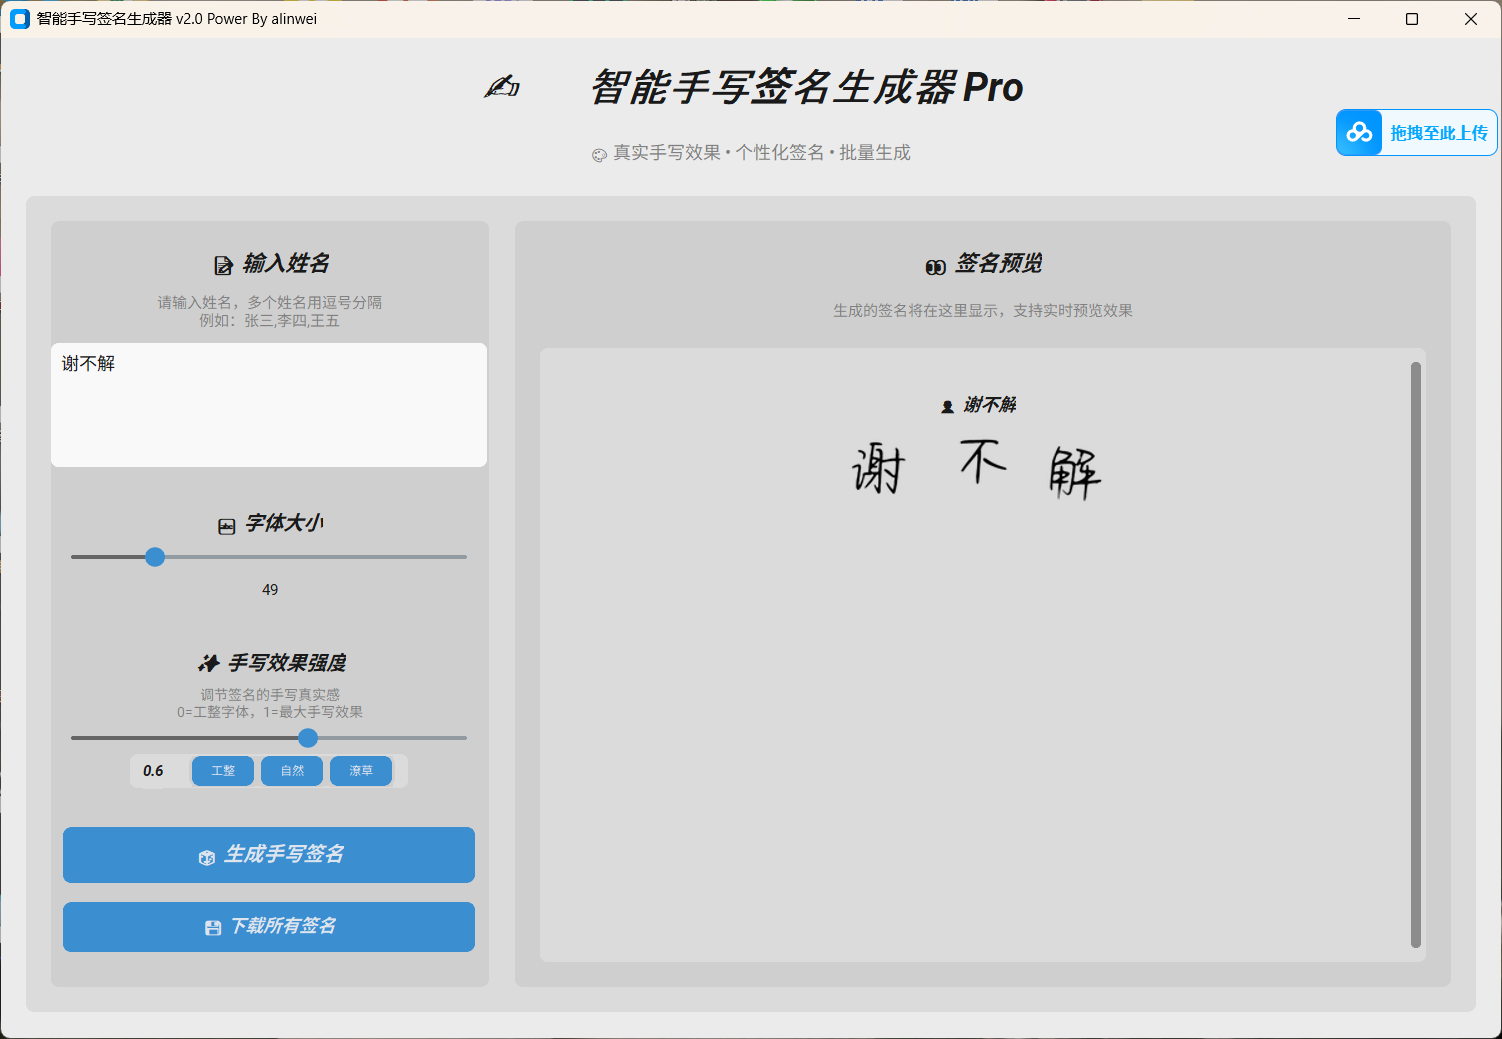The image size is (1502, 1039).
Task: Click the font size value 49
Action: (x=270, y=590)
